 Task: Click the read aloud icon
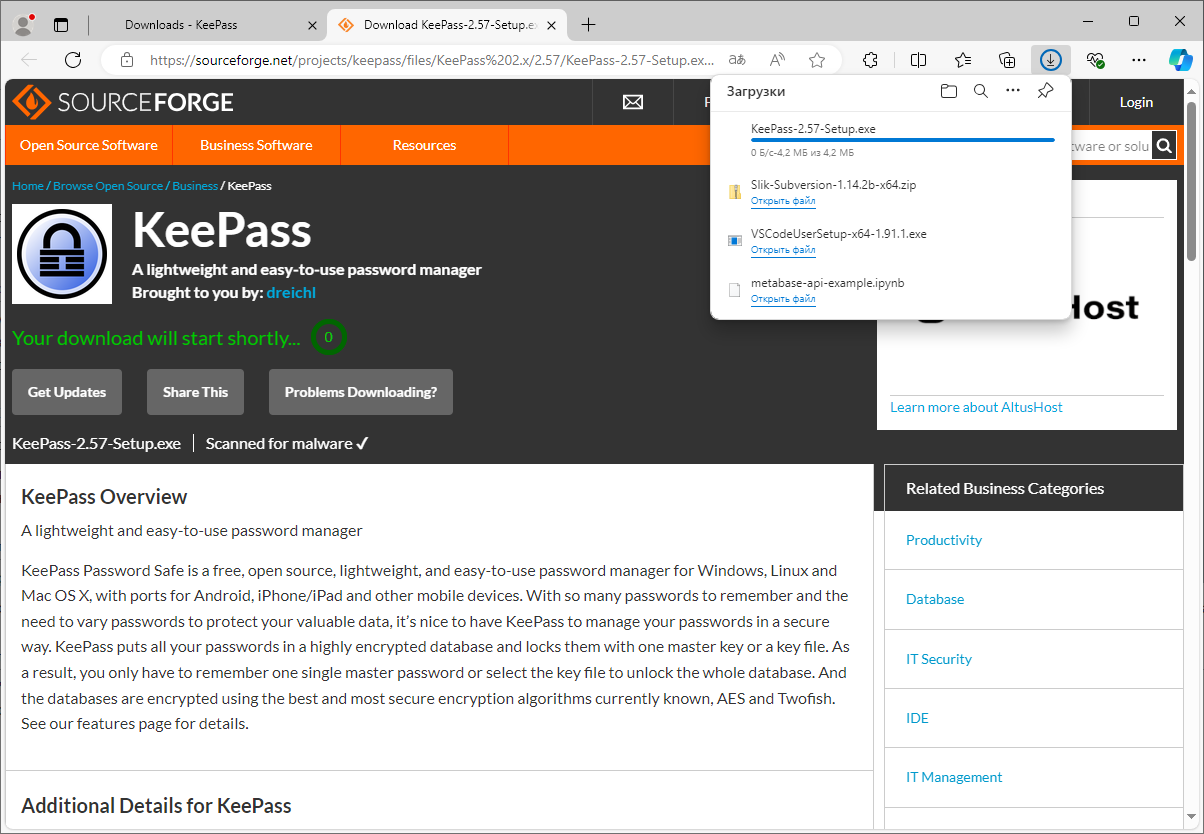(778, 60)
